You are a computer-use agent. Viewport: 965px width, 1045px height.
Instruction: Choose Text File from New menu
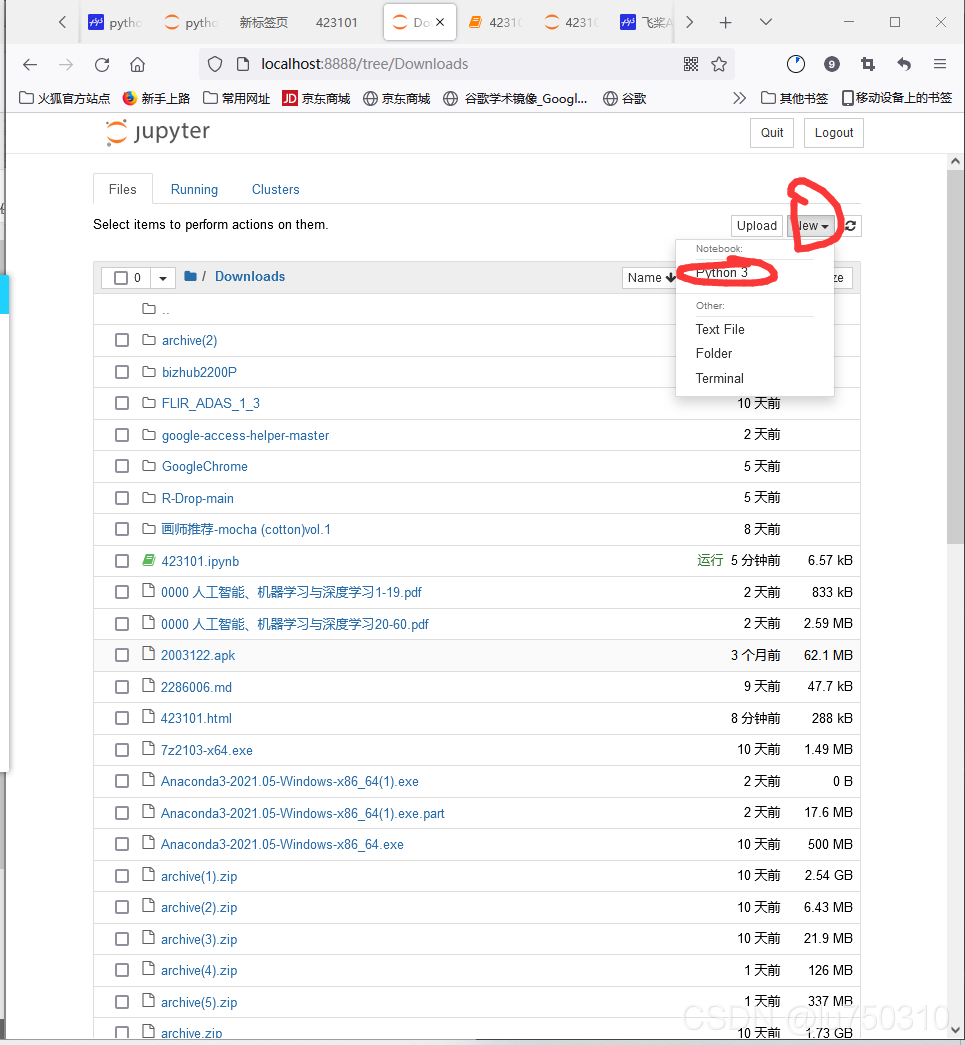click(x=720, y=329)
